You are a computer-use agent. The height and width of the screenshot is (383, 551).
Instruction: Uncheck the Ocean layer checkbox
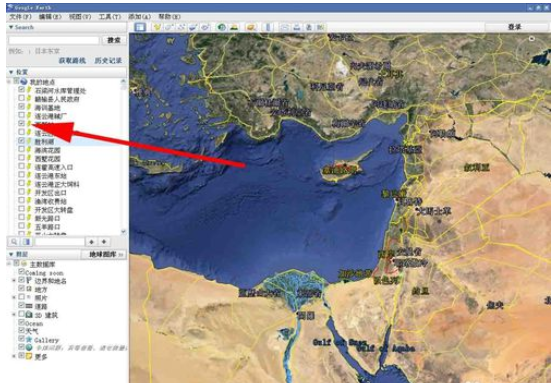pyautogui.click(x=22, y=322)
